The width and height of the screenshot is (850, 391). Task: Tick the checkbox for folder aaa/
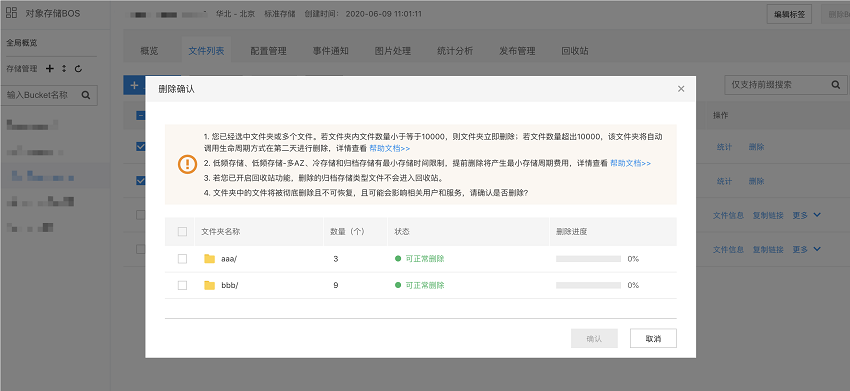click(x=182, y=259)
